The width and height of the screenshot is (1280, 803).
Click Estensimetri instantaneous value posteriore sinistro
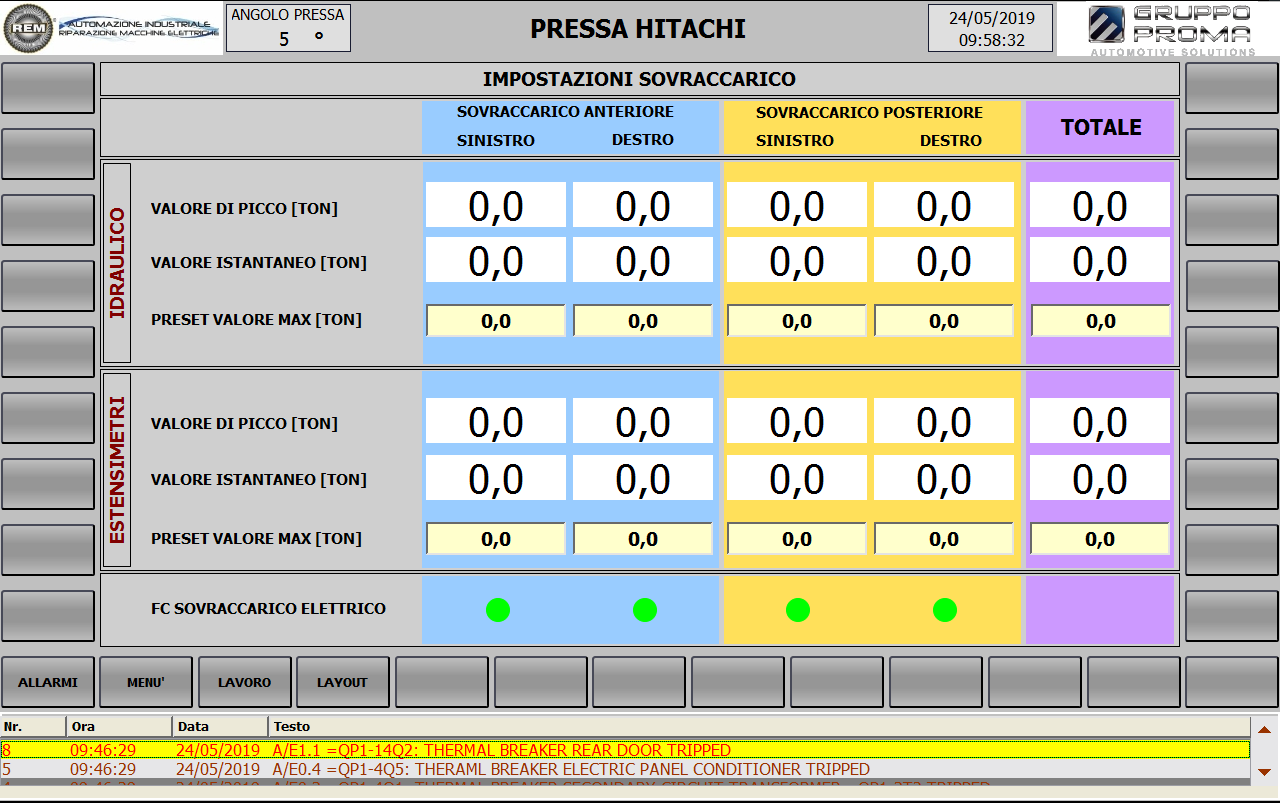[x=797, y=479]
